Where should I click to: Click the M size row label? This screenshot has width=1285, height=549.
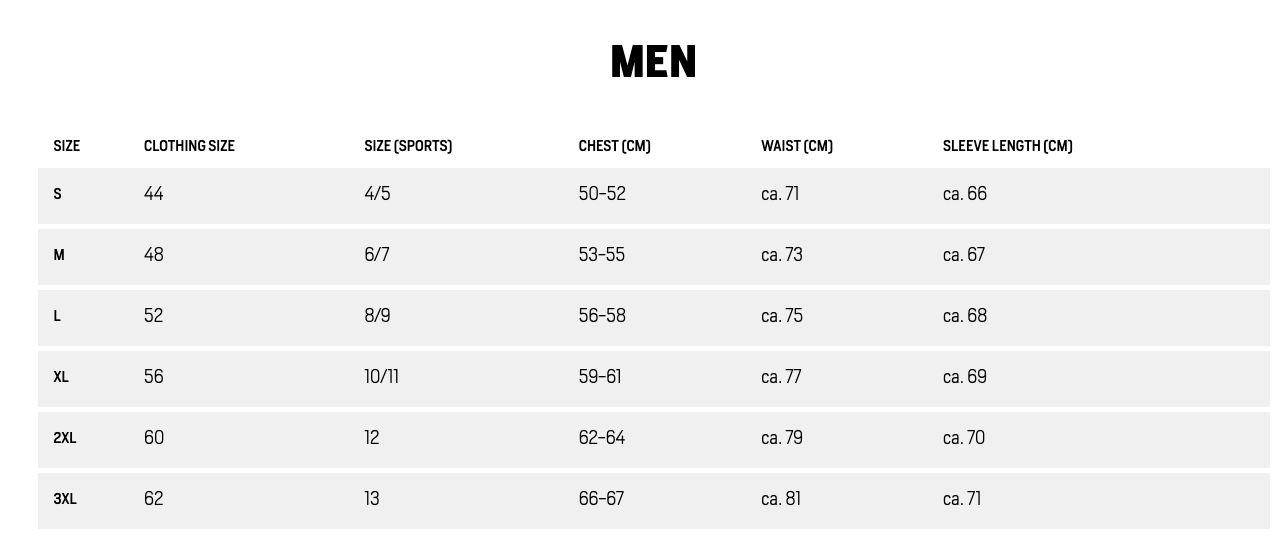click(x=59, y=255)
